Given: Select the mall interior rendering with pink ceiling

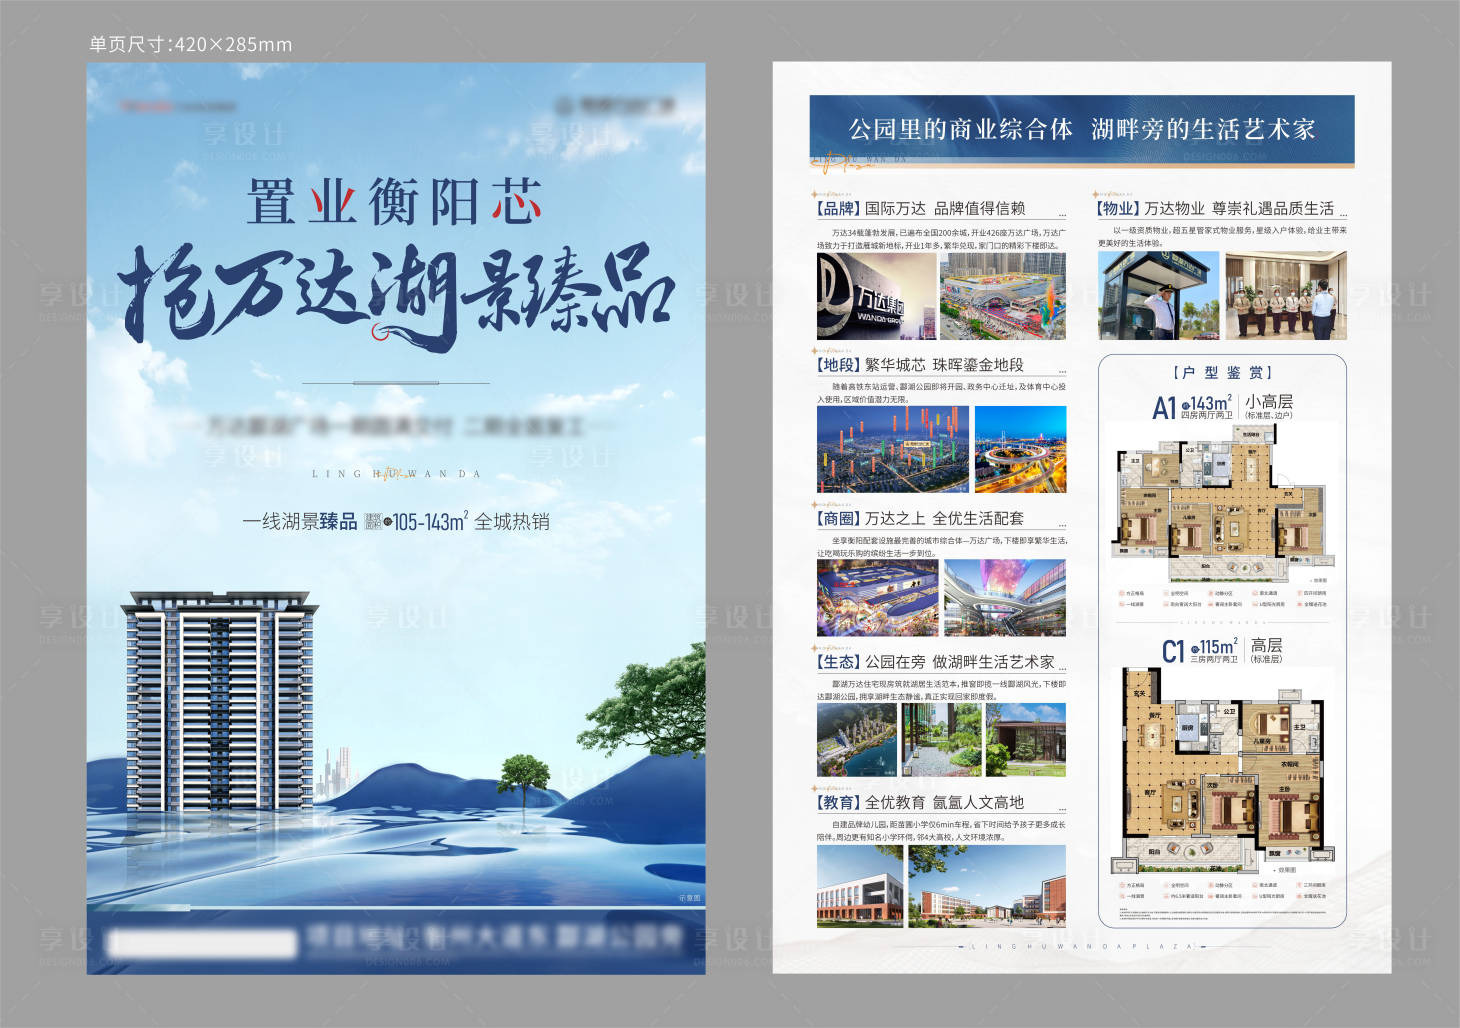Looking at the screenshot, I should click(1005, 598).
